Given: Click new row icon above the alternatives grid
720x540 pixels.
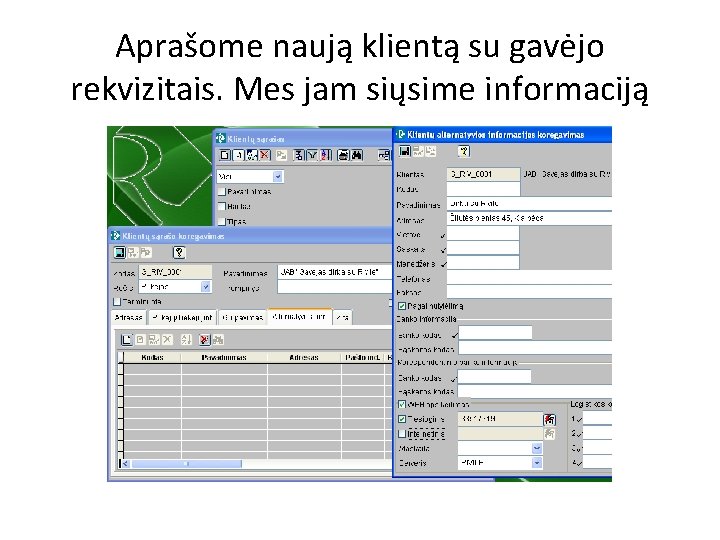Looking at the screenshot, I should (x=126, y=339).
